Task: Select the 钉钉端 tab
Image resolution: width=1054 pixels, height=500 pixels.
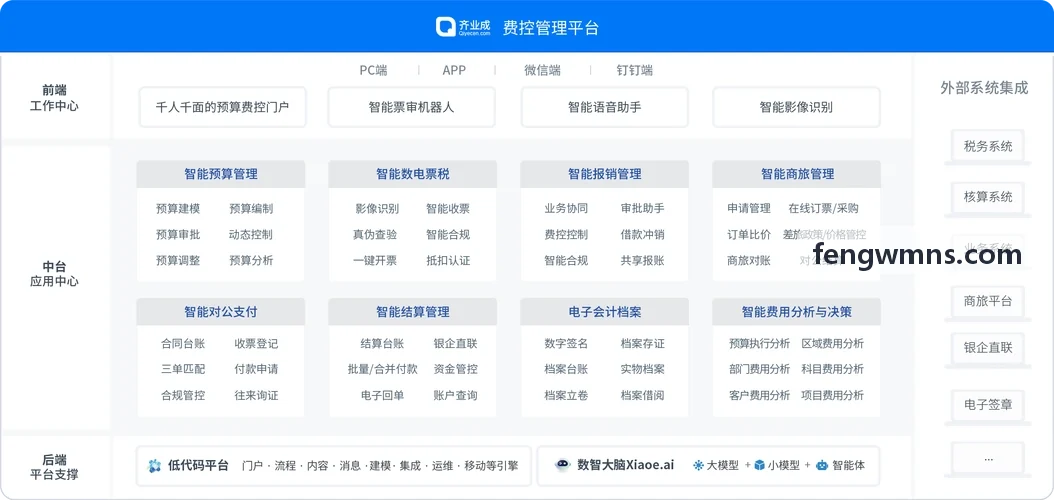Action: pyautogui.click(x=635, y=70)
